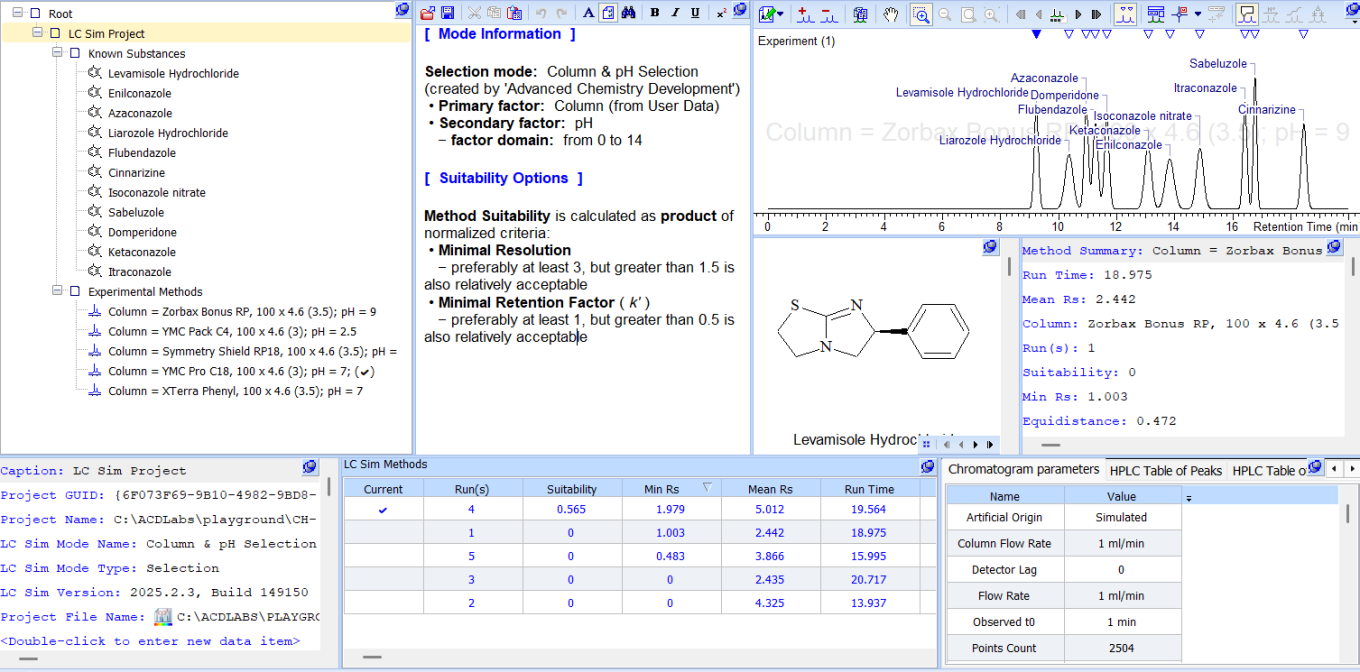1360x672 pixels.
Task: Select the hand pan tool
Action: coord(891,14)
